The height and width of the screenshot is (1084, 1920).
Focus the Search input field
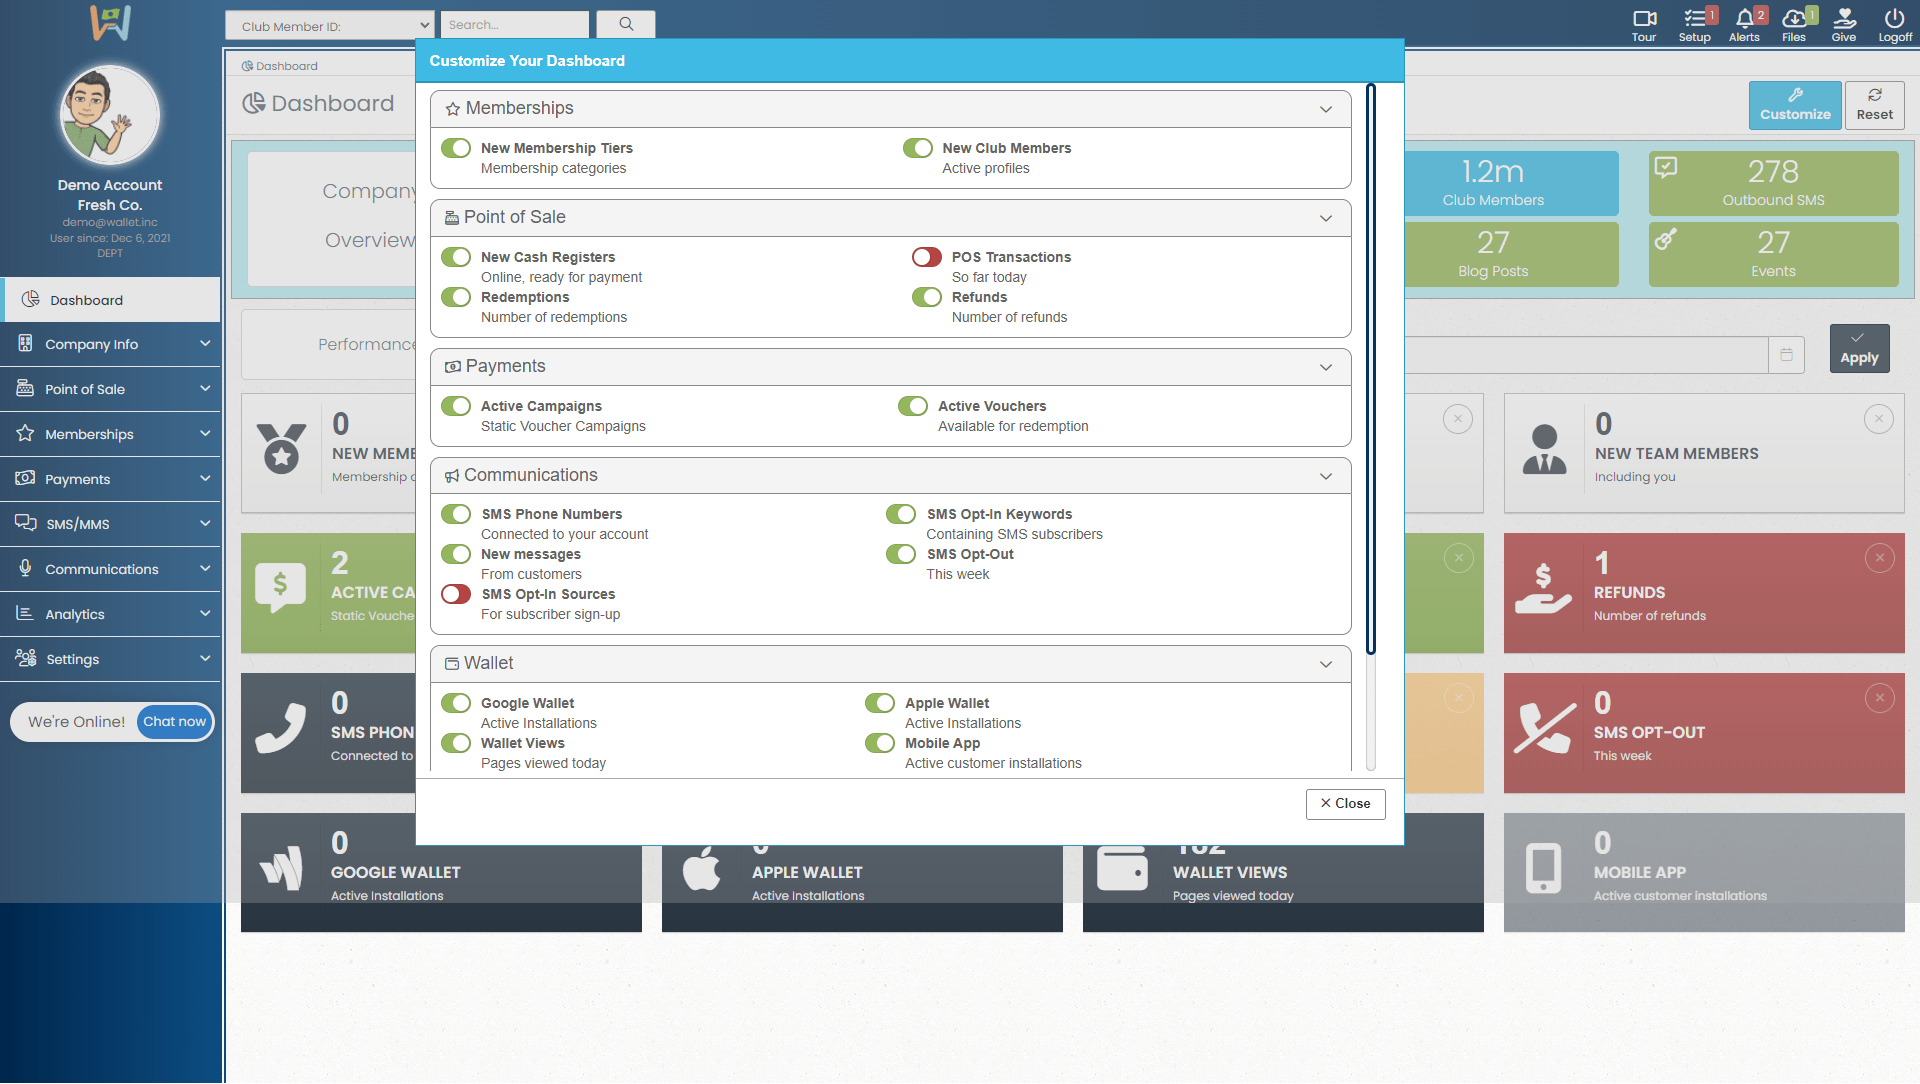pos(514,24)
